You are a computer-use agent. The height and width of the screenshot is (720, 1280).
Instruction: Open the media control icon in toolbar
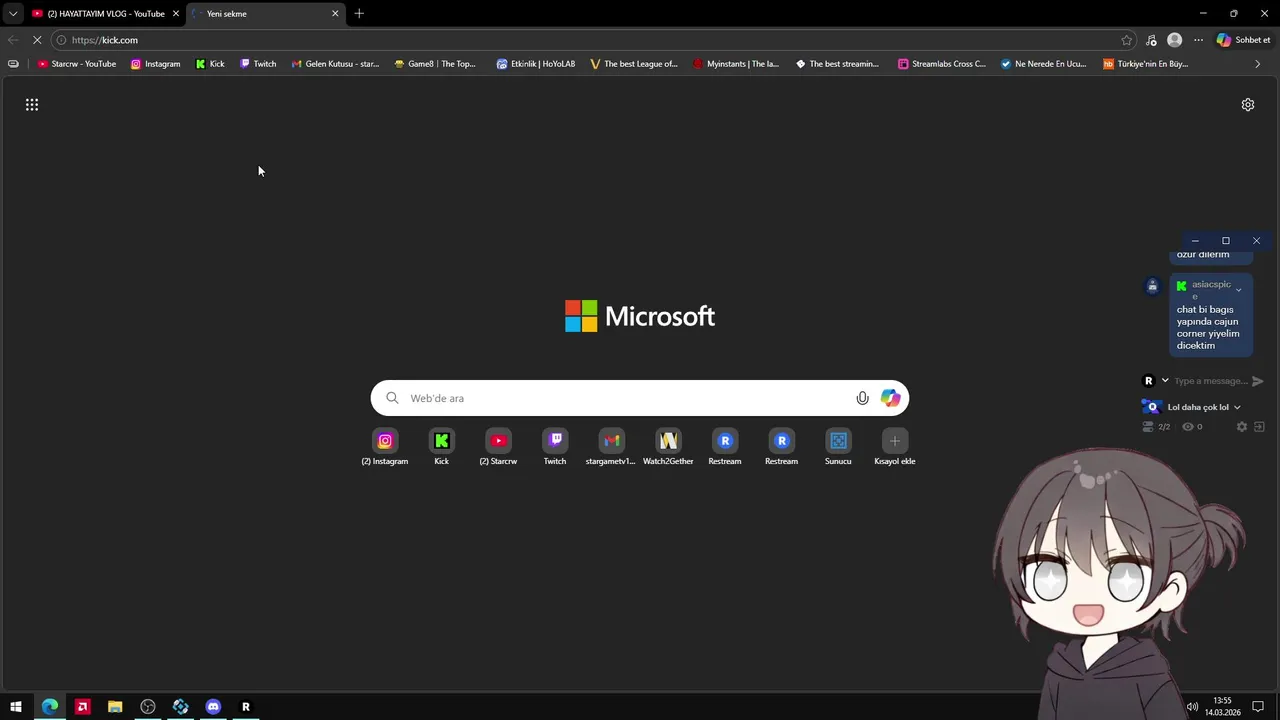pyautogui.click(x=1152, y=40)
